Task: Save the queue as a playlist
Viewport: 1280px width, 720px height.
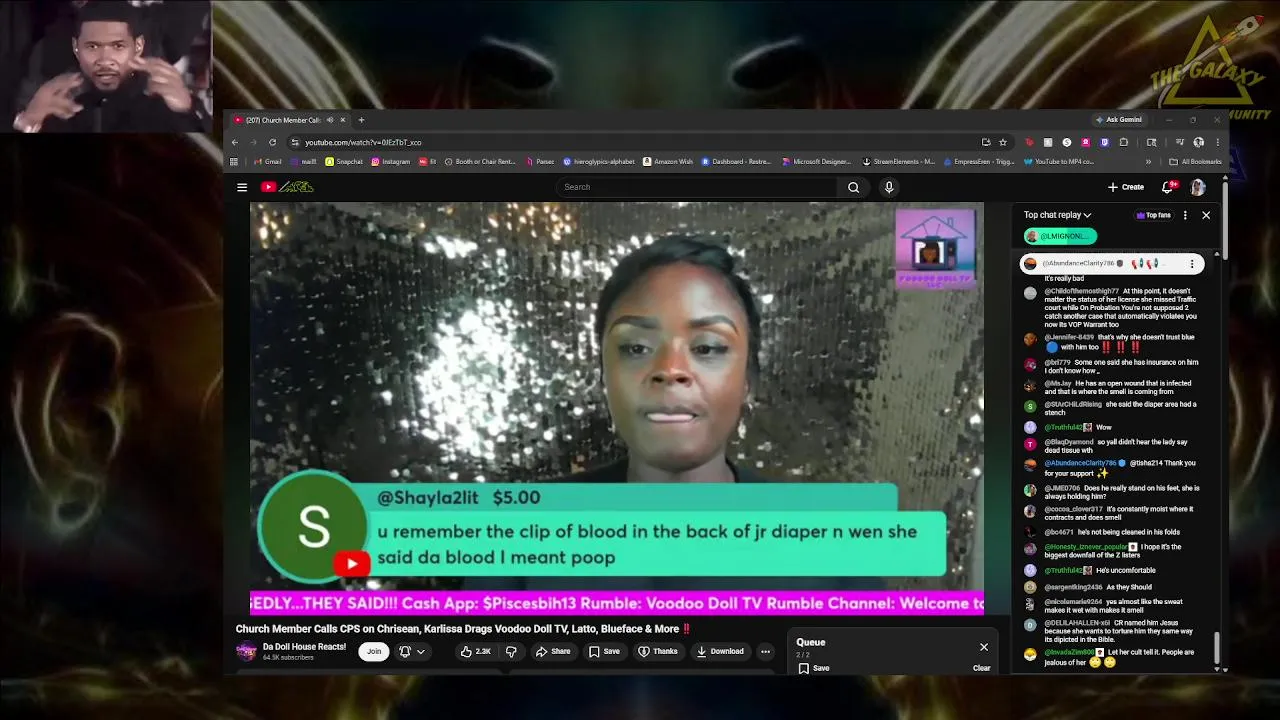Action: pyautogui.click(x=814, y=668)
